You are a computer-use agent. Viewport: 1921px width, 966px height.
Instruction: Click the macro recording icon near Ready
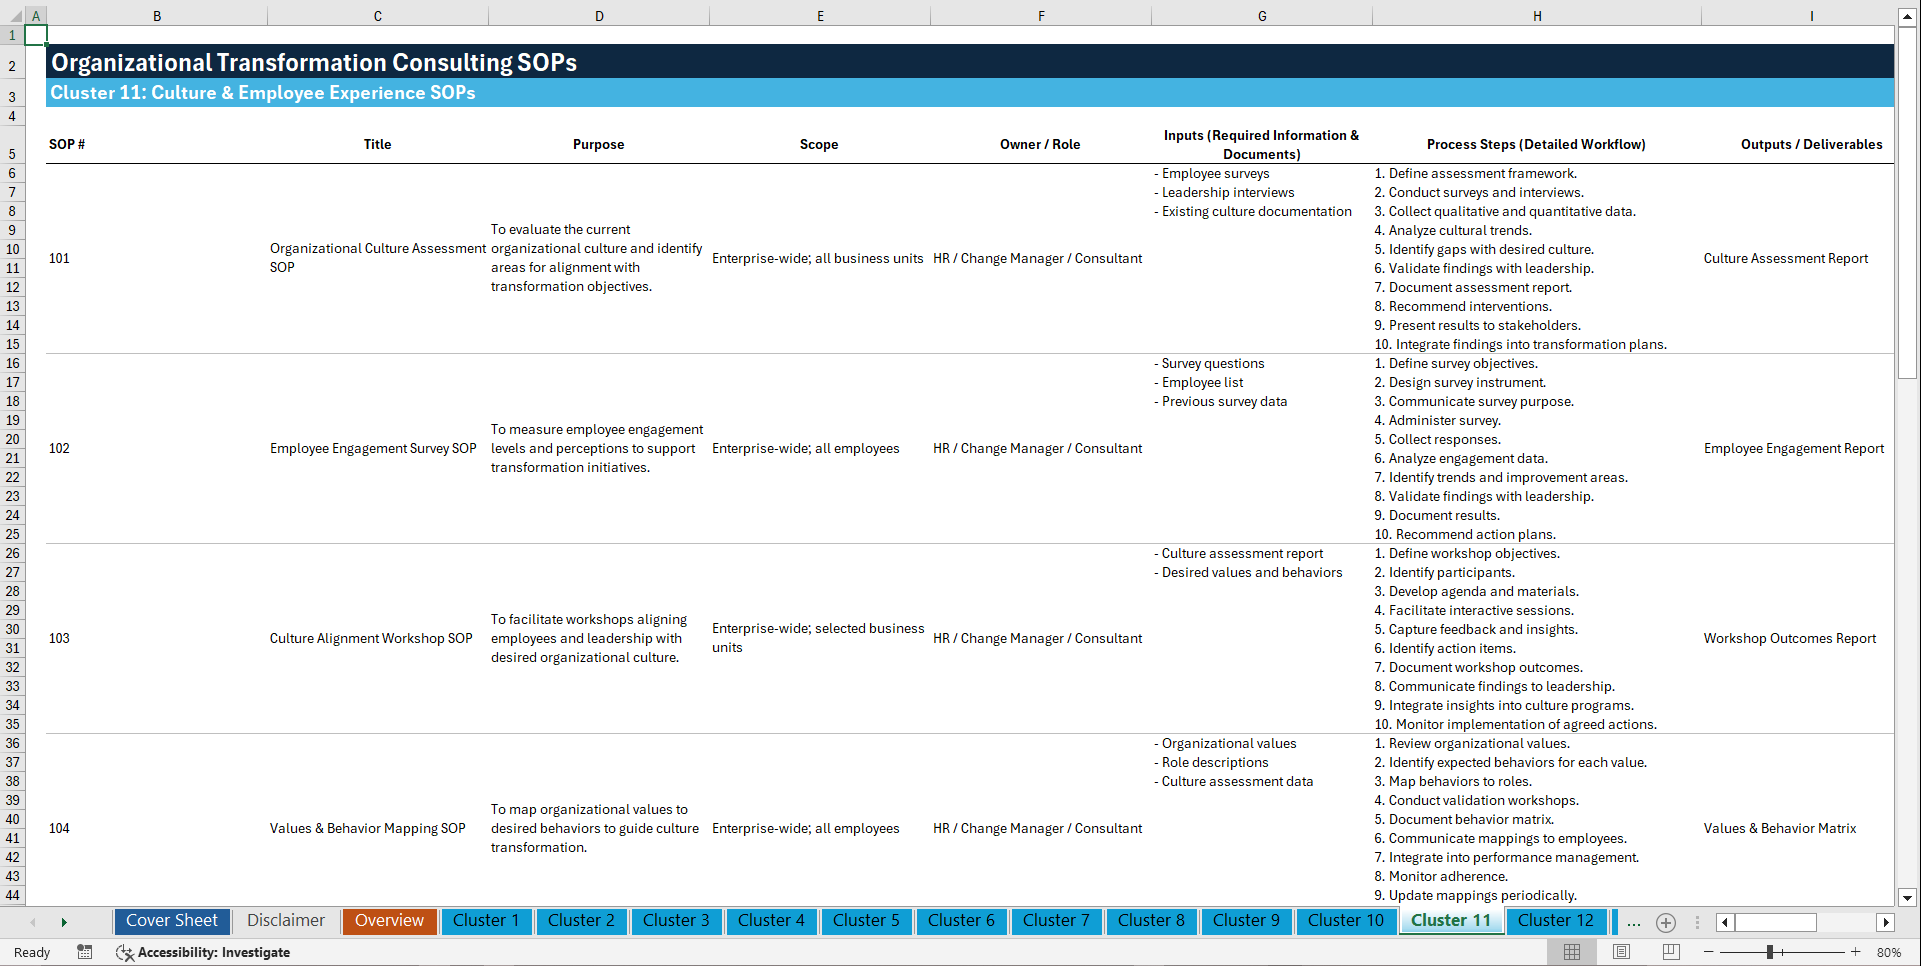[85, 952]
